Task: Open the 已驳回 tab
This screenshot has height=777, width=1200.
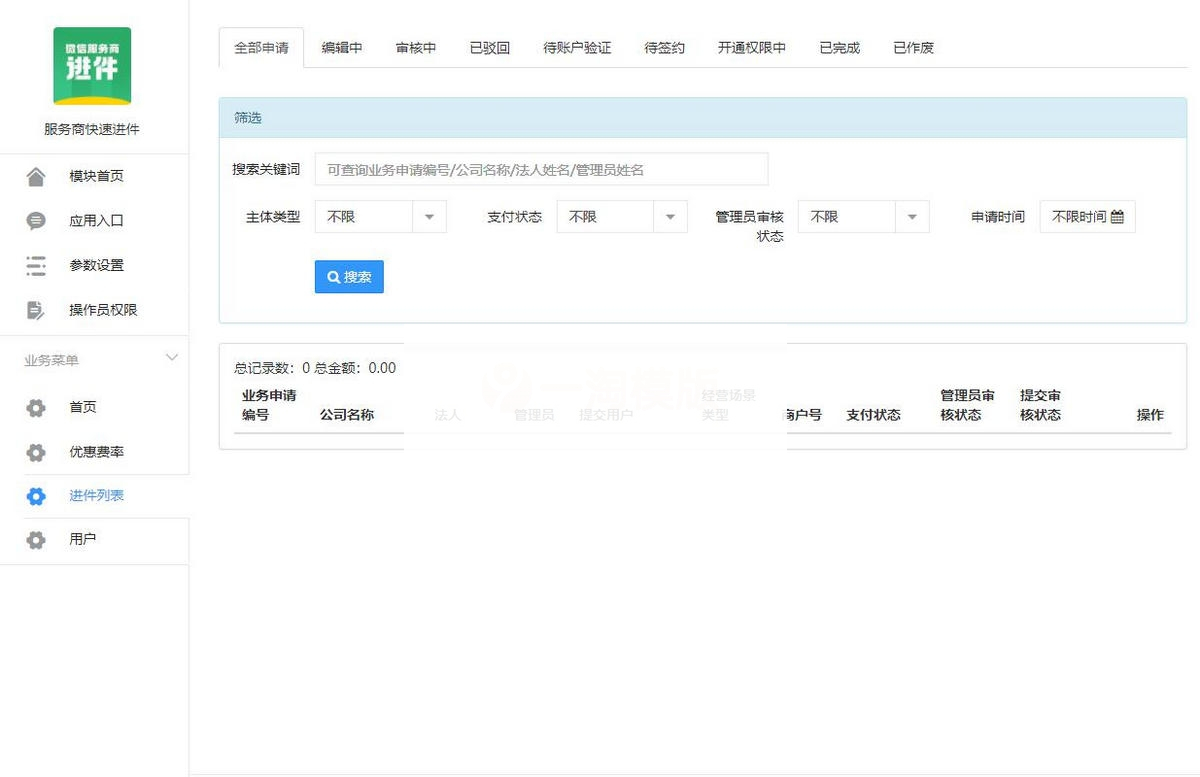Action: point(489,47)
